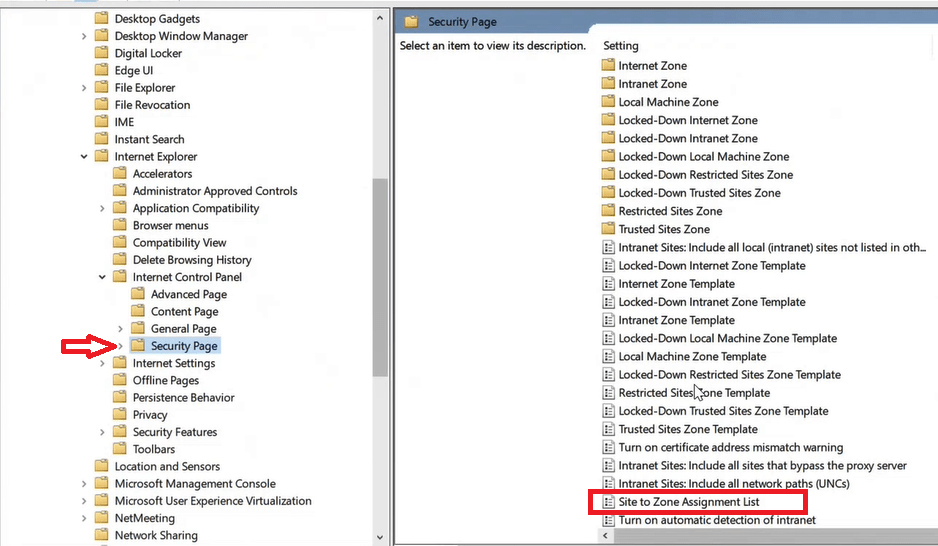Screen dimensions: 938x546
Task: Click the Restricted Sites Zone folder icon
Action: click(608, 211)
